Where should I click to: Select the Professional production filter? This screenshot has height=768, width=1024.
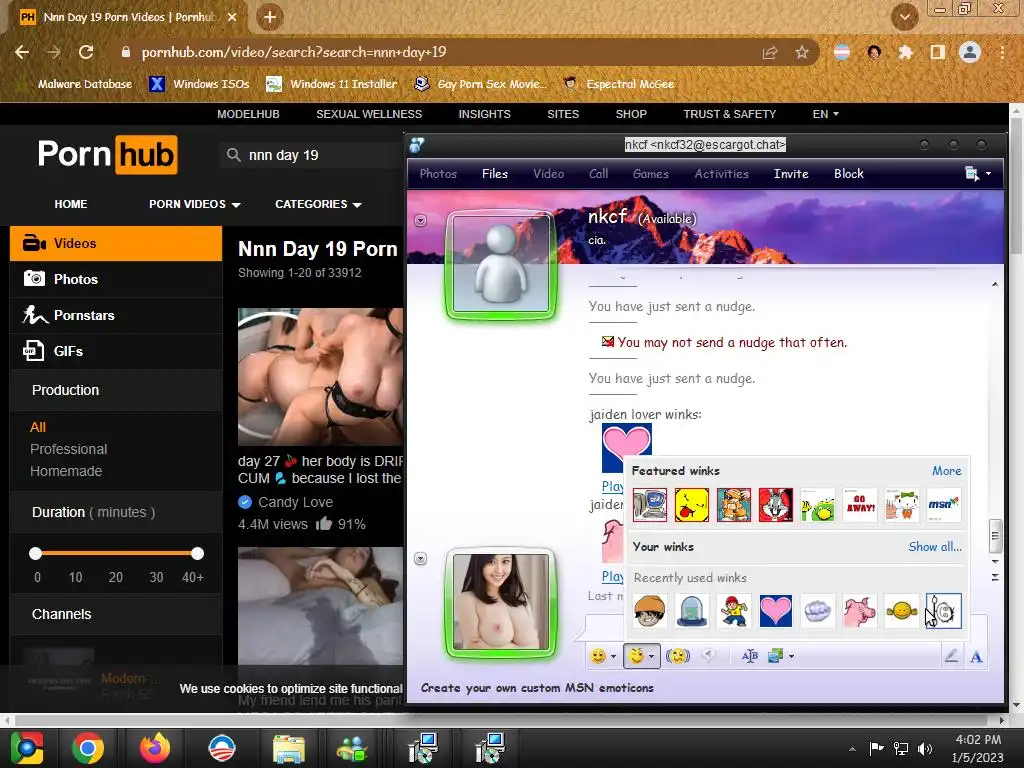coord(69,449)
